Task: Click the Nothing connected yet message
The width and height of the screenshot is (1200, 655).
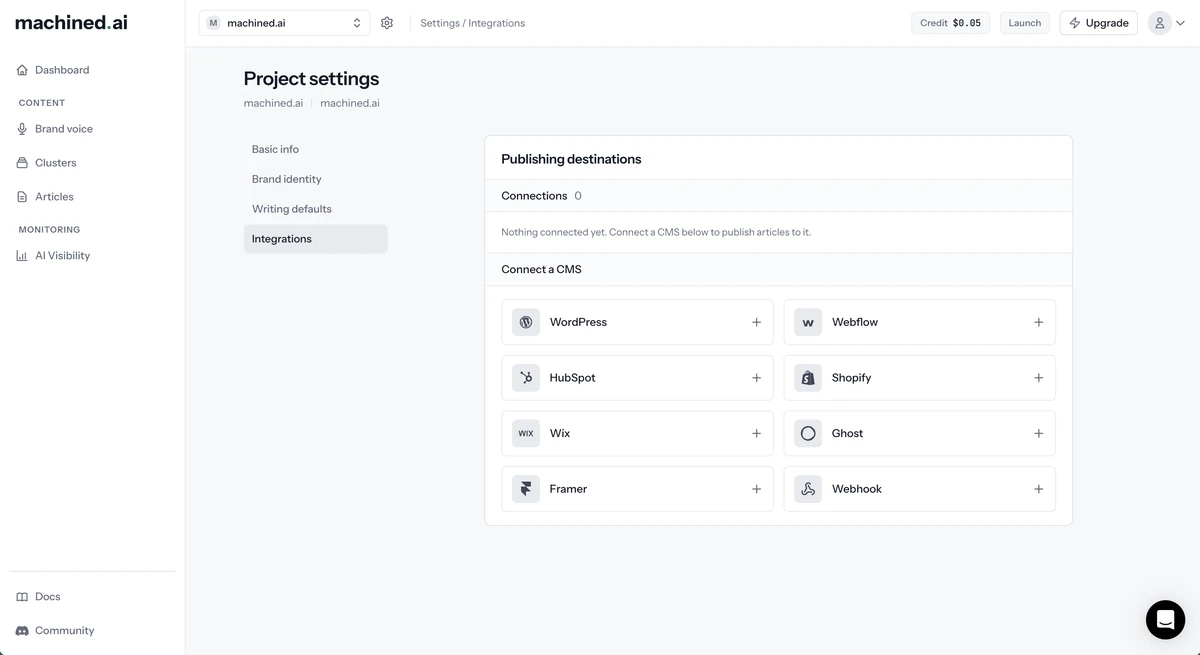Action: (656, 232)
